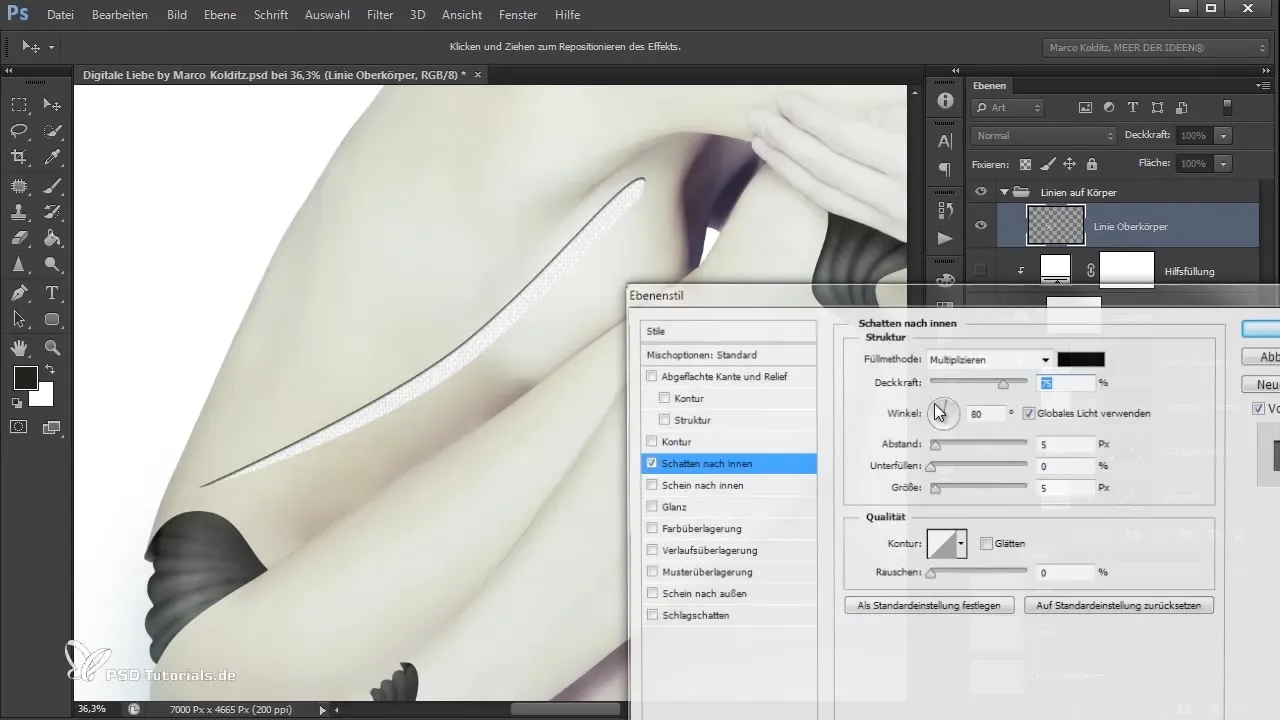The height and width of the screenshot is (720, 1280).
Task: Enable Schein nach innen effect
Action: click(x=653, y=485)
